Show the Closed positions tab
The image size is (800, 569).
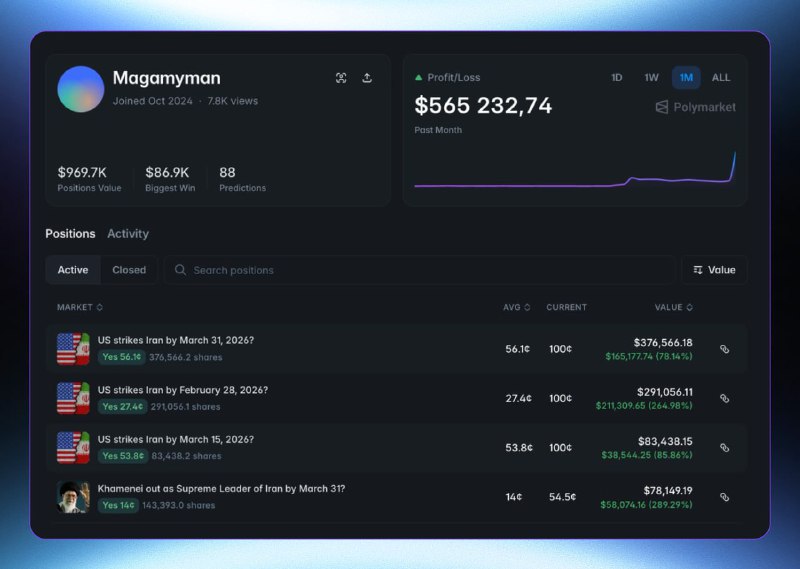(x=129, y=270)
